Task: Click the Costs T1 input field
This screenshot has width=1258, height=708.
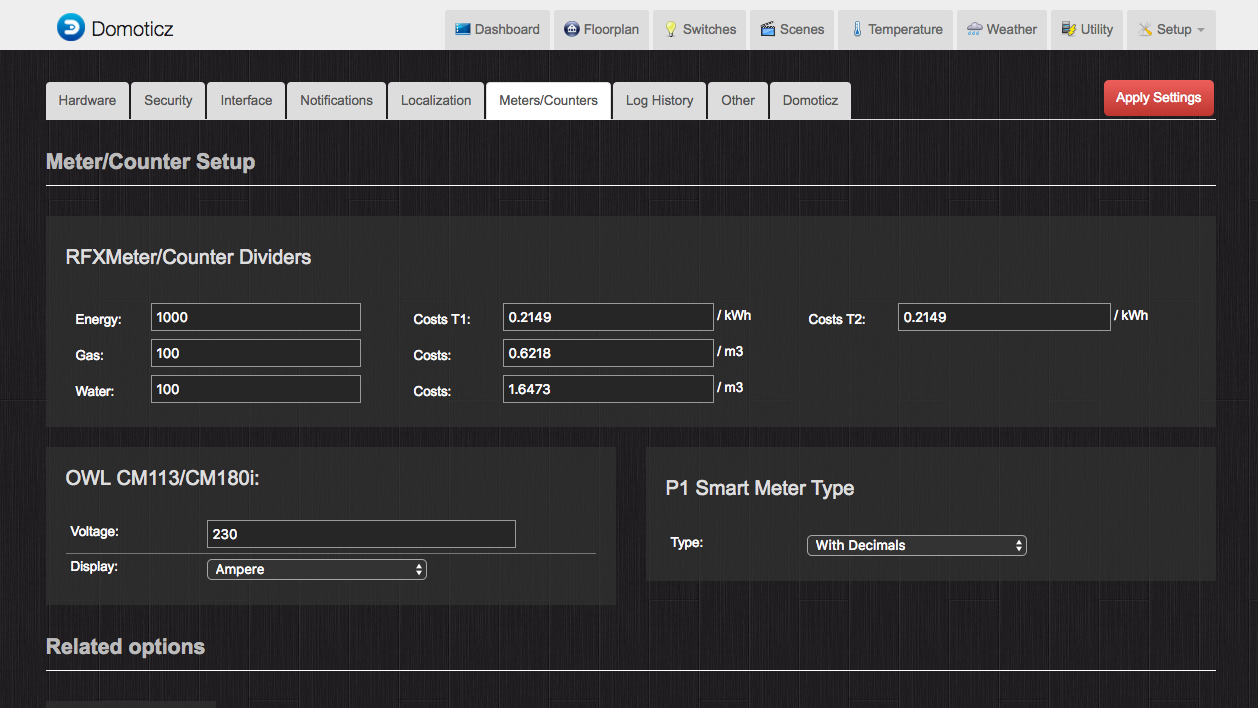Action: [x=608, y=317]
